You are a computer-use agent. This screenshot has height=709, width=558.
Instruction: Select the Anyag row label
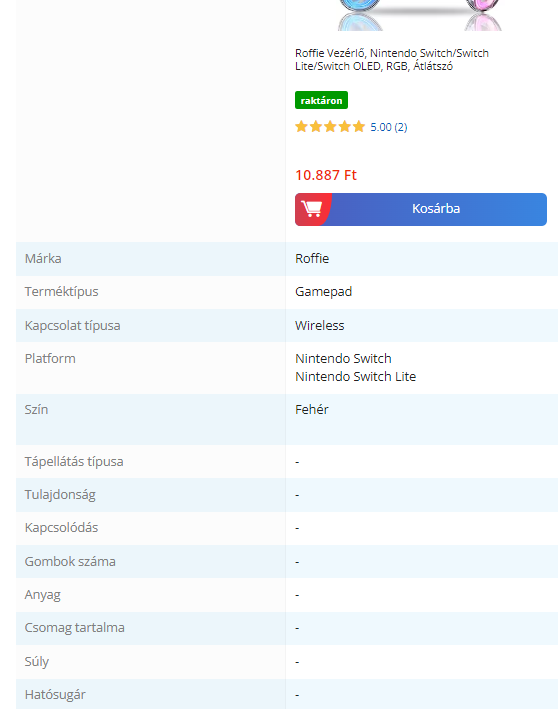43,595
